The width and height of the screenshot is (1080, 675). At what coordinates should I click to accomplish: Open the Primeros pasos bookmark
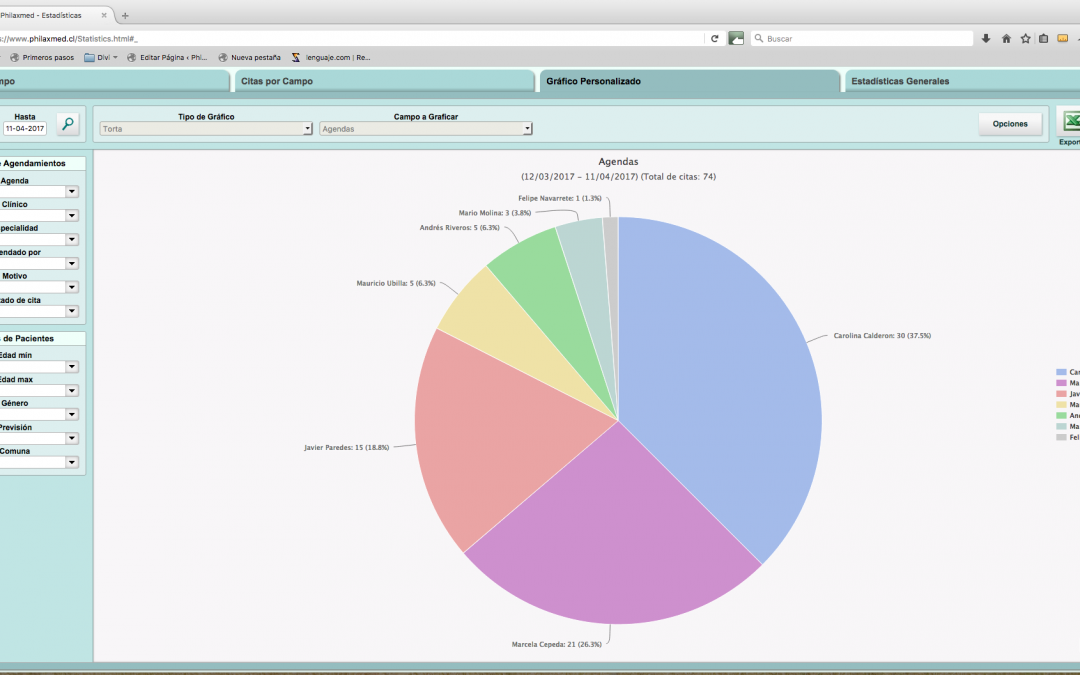pos(41,58)
